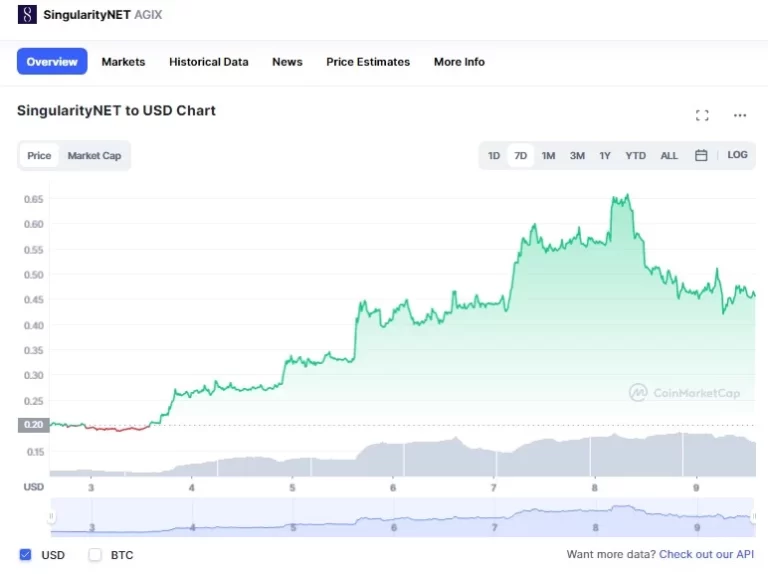Click the 0.55 y-axis label
This screenshot has height=574, width=768.
[x=34, y=250]
